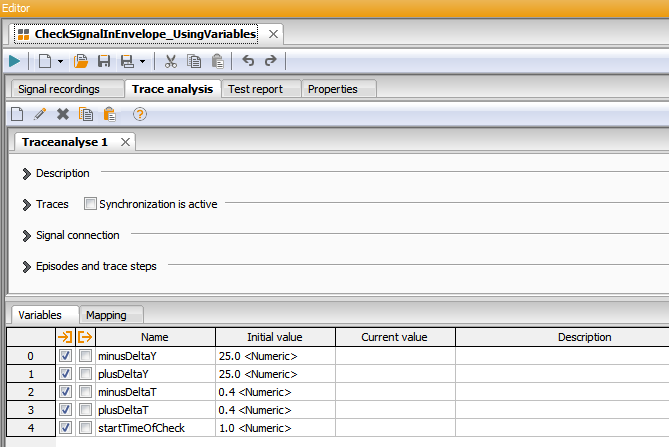This screenshot has width=669, height=447.
Task: Enable Synchronization is active checkbox
Action: click(90, 203)
